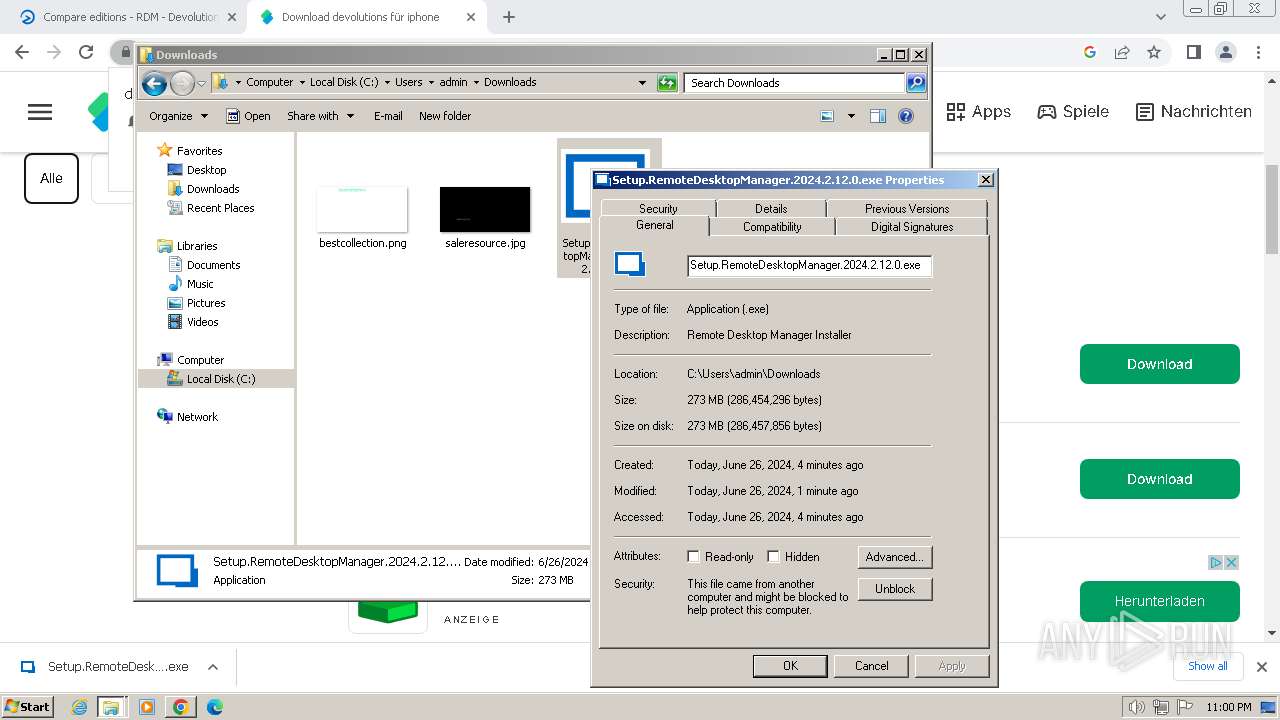Open Chrome profile avatar icon
The height and width of the screenshot is (720, 1280).
click(x=1225, y=52)
